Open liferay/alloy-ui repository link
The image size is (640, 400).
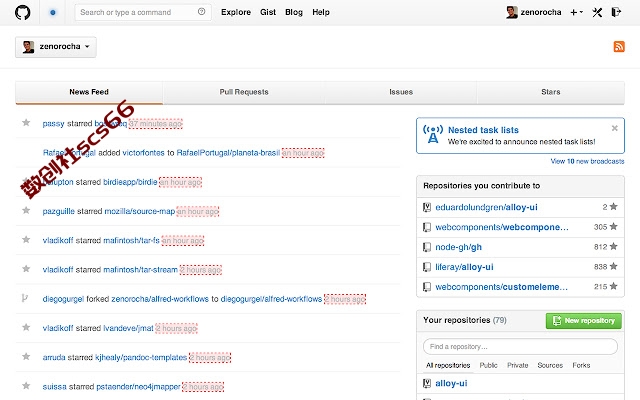coord(464,267)
